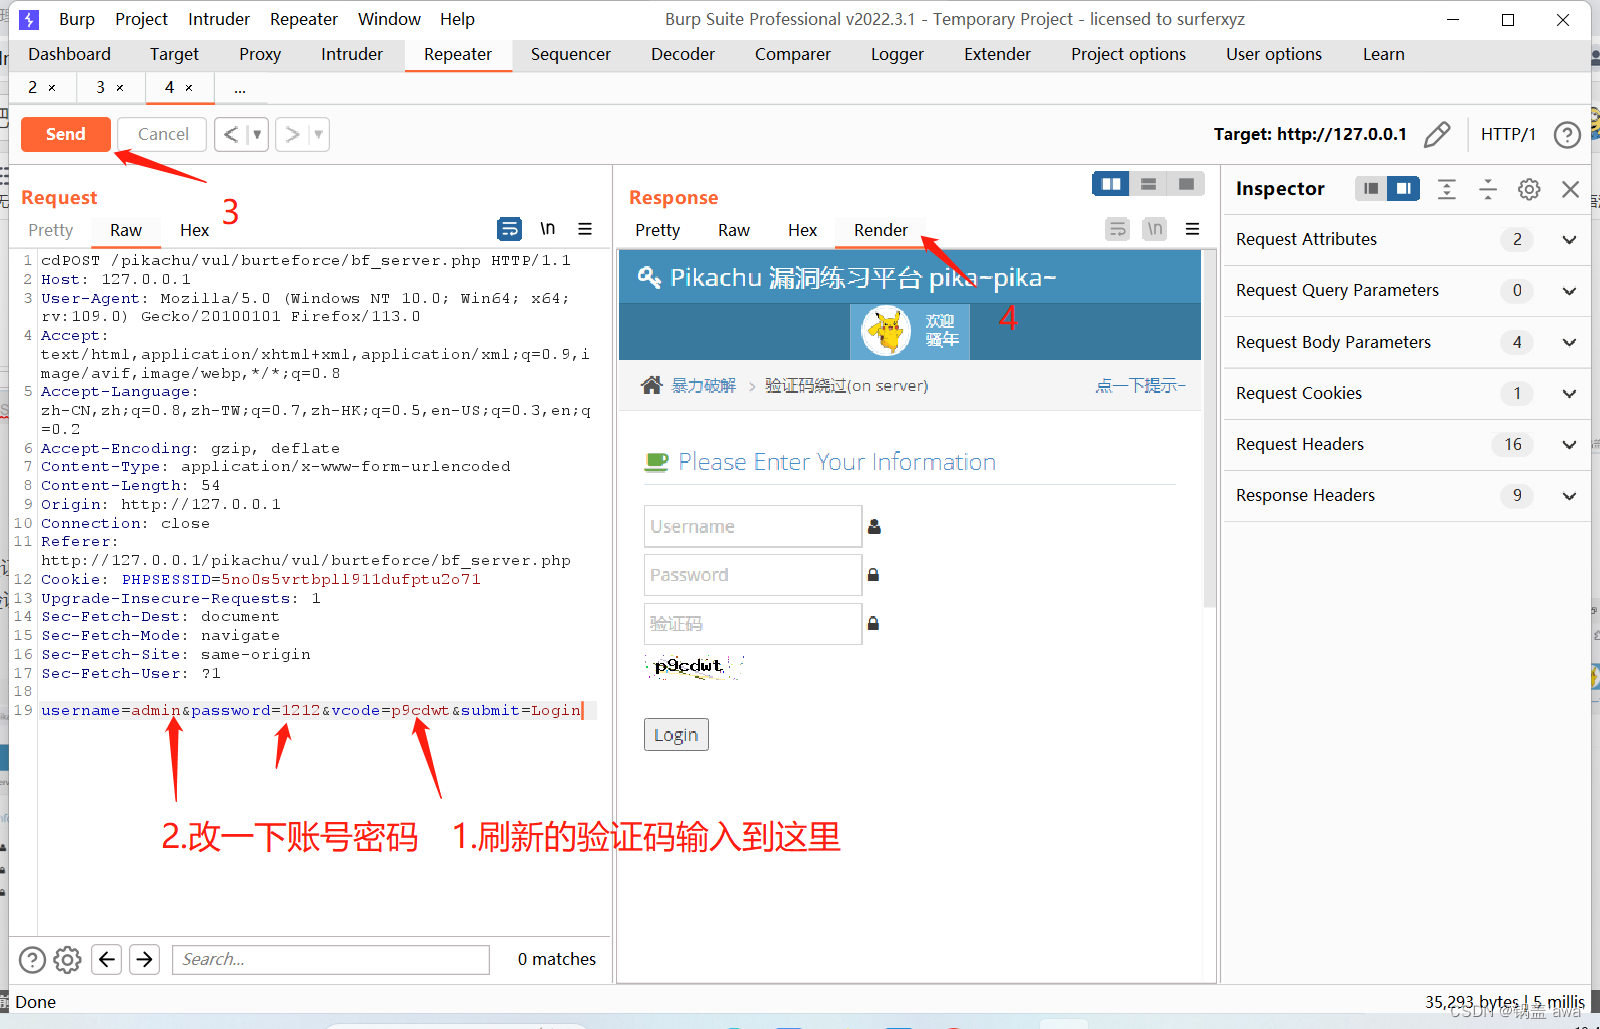
Task: Select side-by-side split layout
Action: (x=1111, y=184)
